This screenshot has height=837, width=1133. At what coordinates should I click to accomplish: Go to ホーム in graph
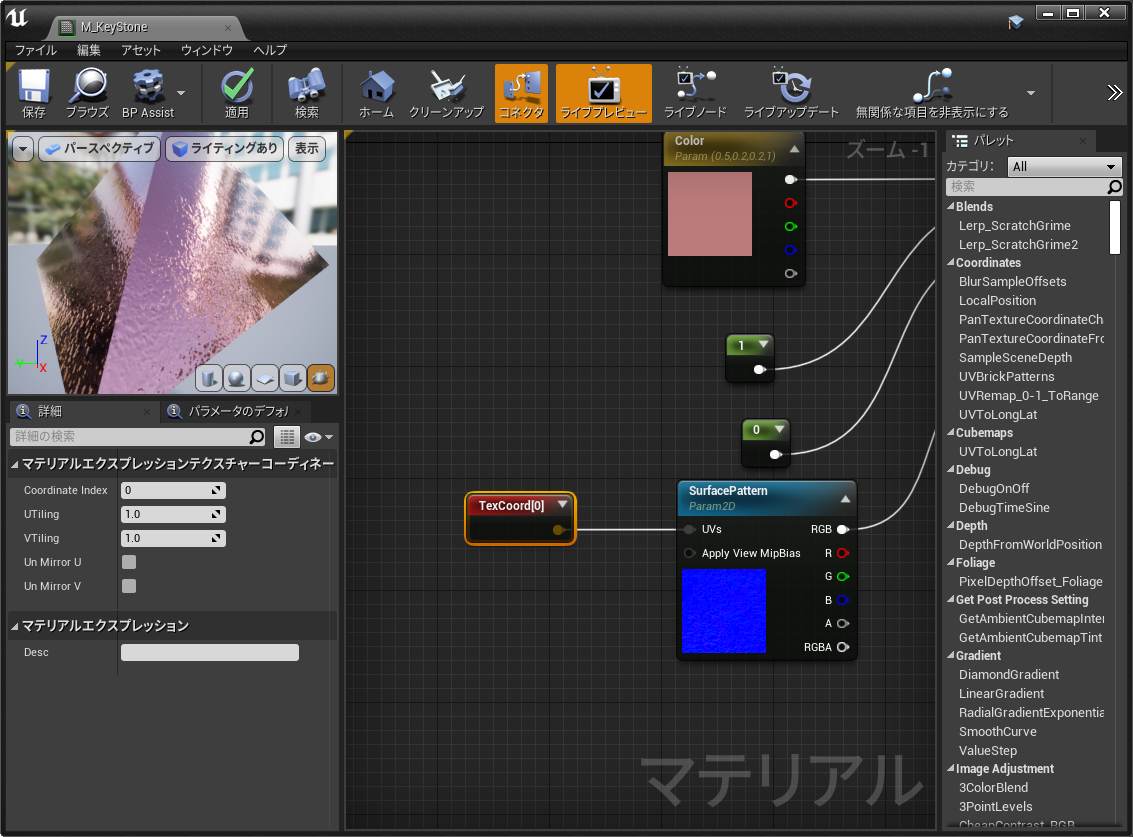(x=376, y=93)
